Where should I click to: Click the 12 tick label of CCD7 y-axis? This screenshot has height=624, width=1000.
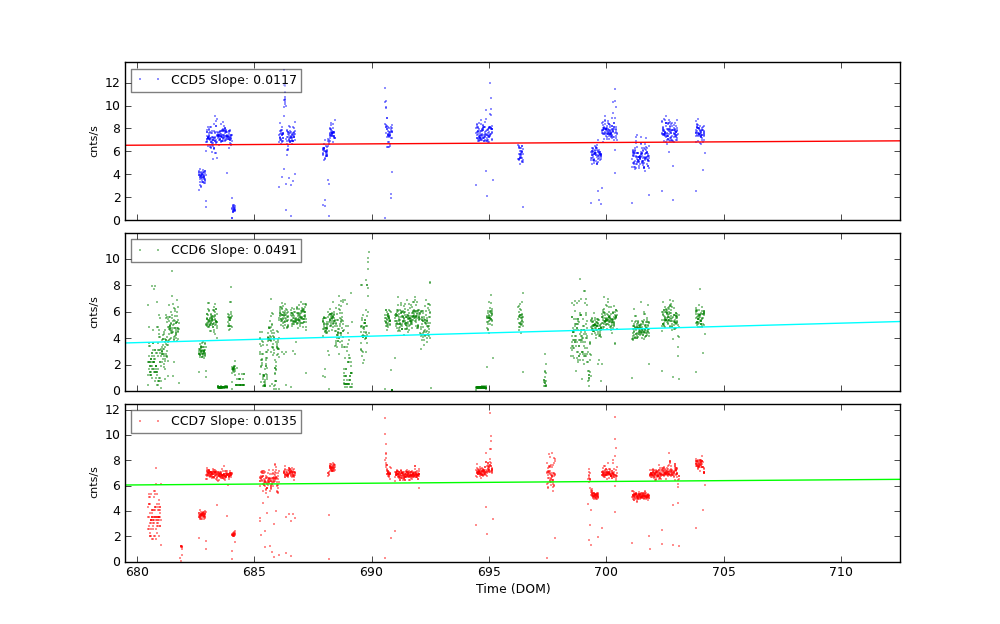[112, 410]
